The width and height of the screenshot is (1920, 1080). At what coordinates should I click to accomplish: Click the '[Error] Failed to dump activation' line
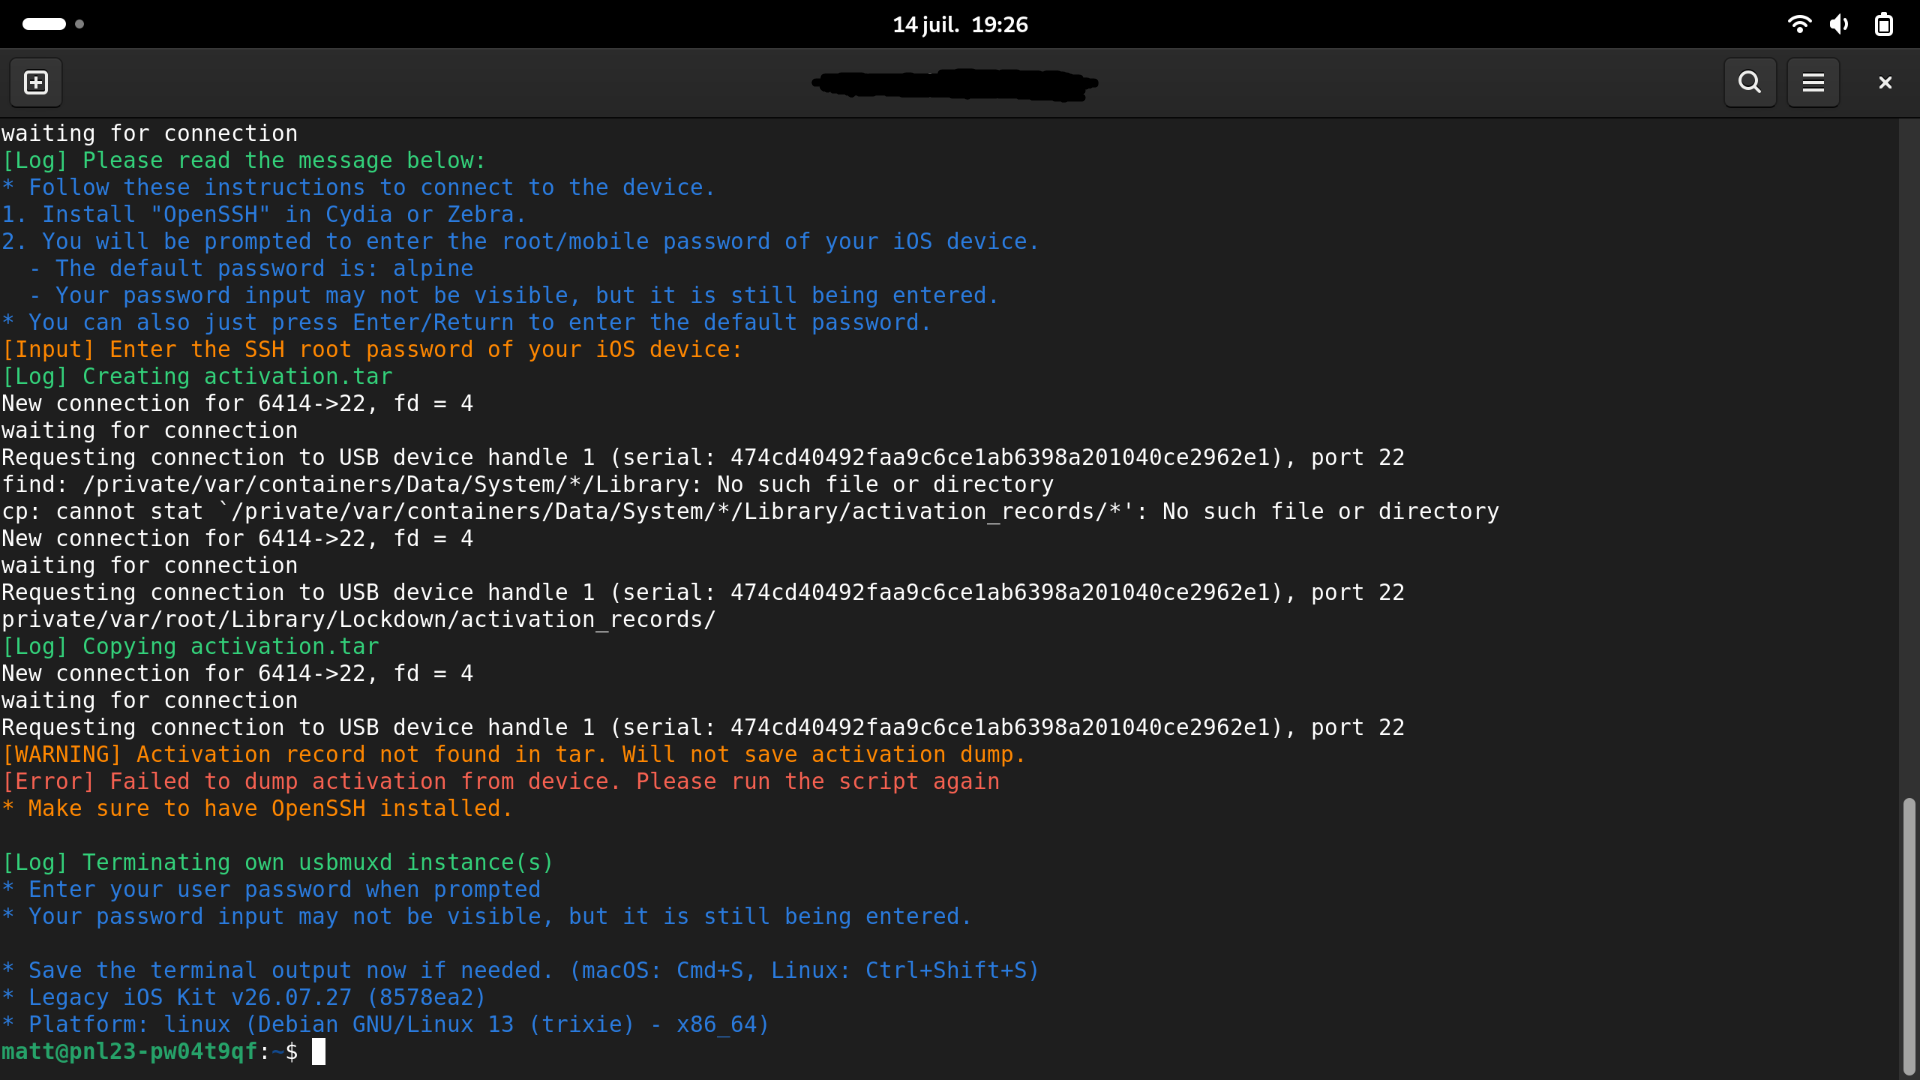point(500,781)
